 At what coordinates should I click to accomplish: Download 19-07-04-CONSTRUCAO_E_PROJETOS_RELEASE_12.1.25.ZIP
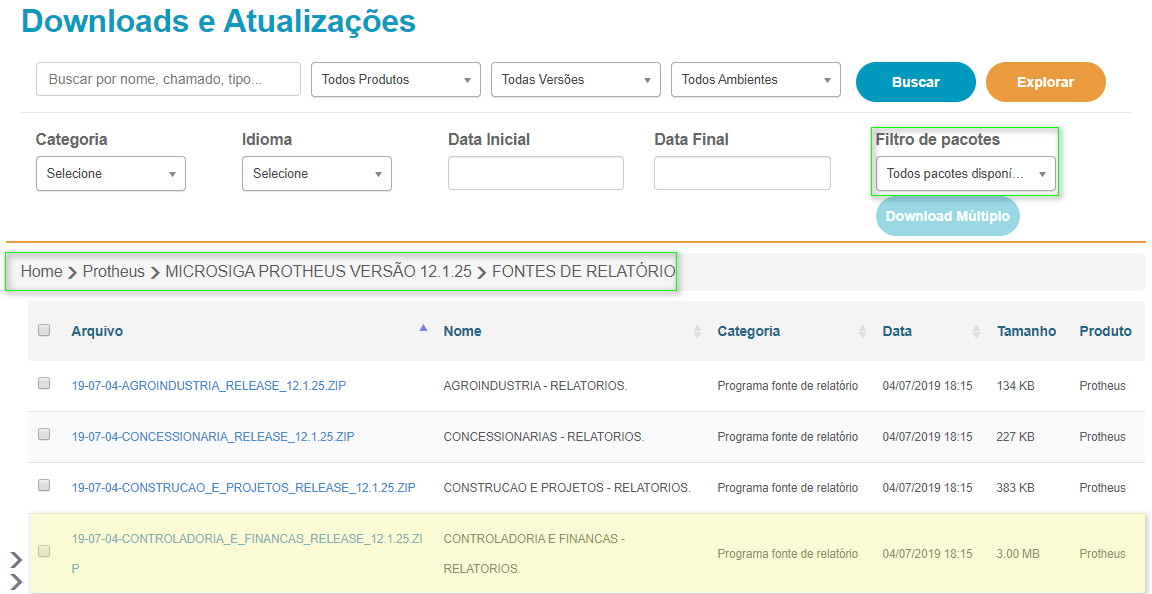coord(244,487)
